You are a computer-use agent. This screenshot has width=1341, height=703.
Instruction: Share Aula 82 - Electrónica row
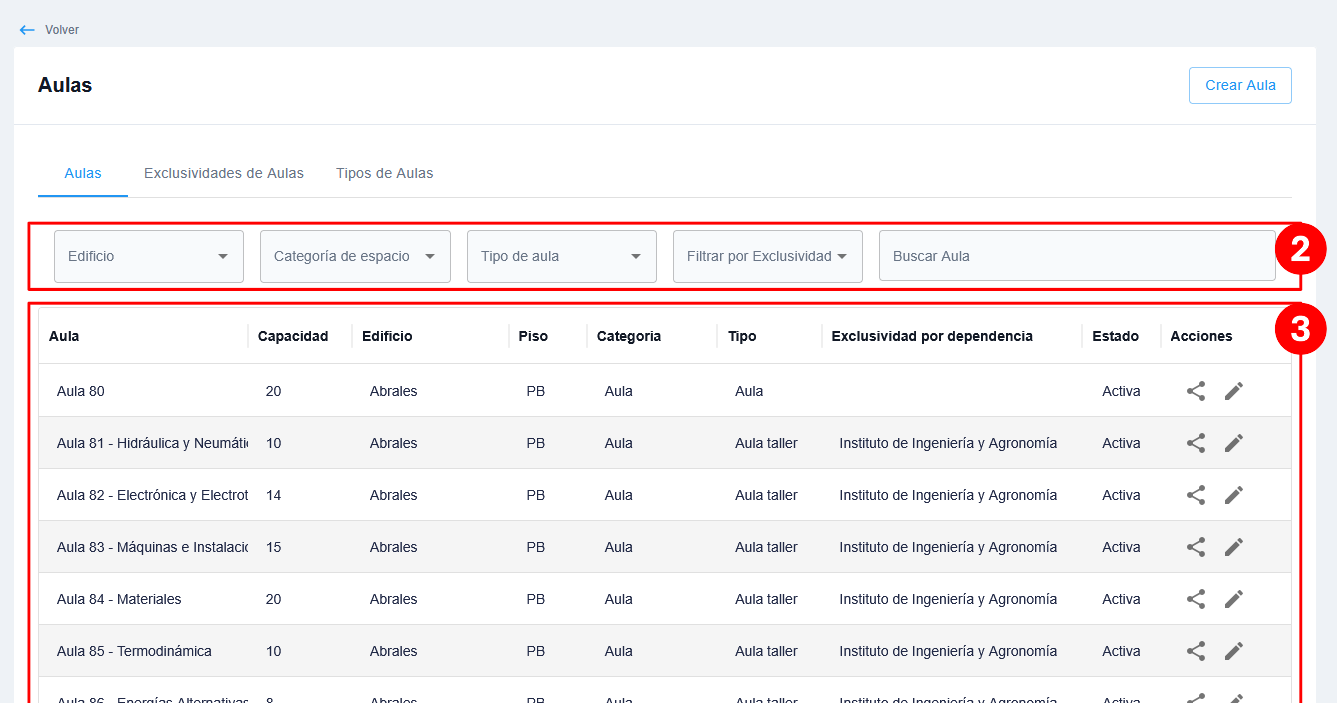[x=1196, y=495]
